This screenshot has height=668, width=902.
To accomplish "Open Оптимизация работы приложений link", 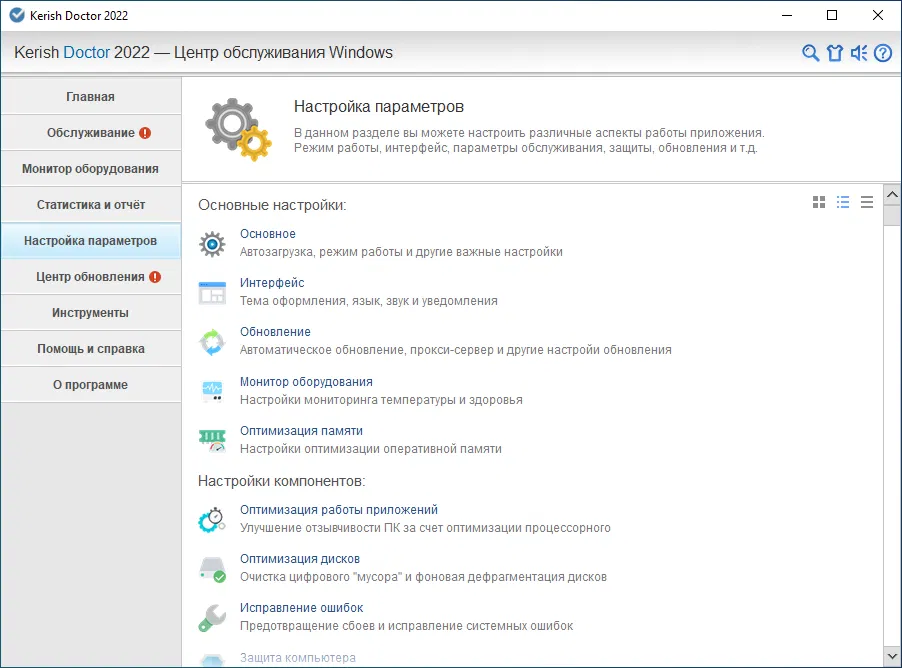I will pos(339,509).
